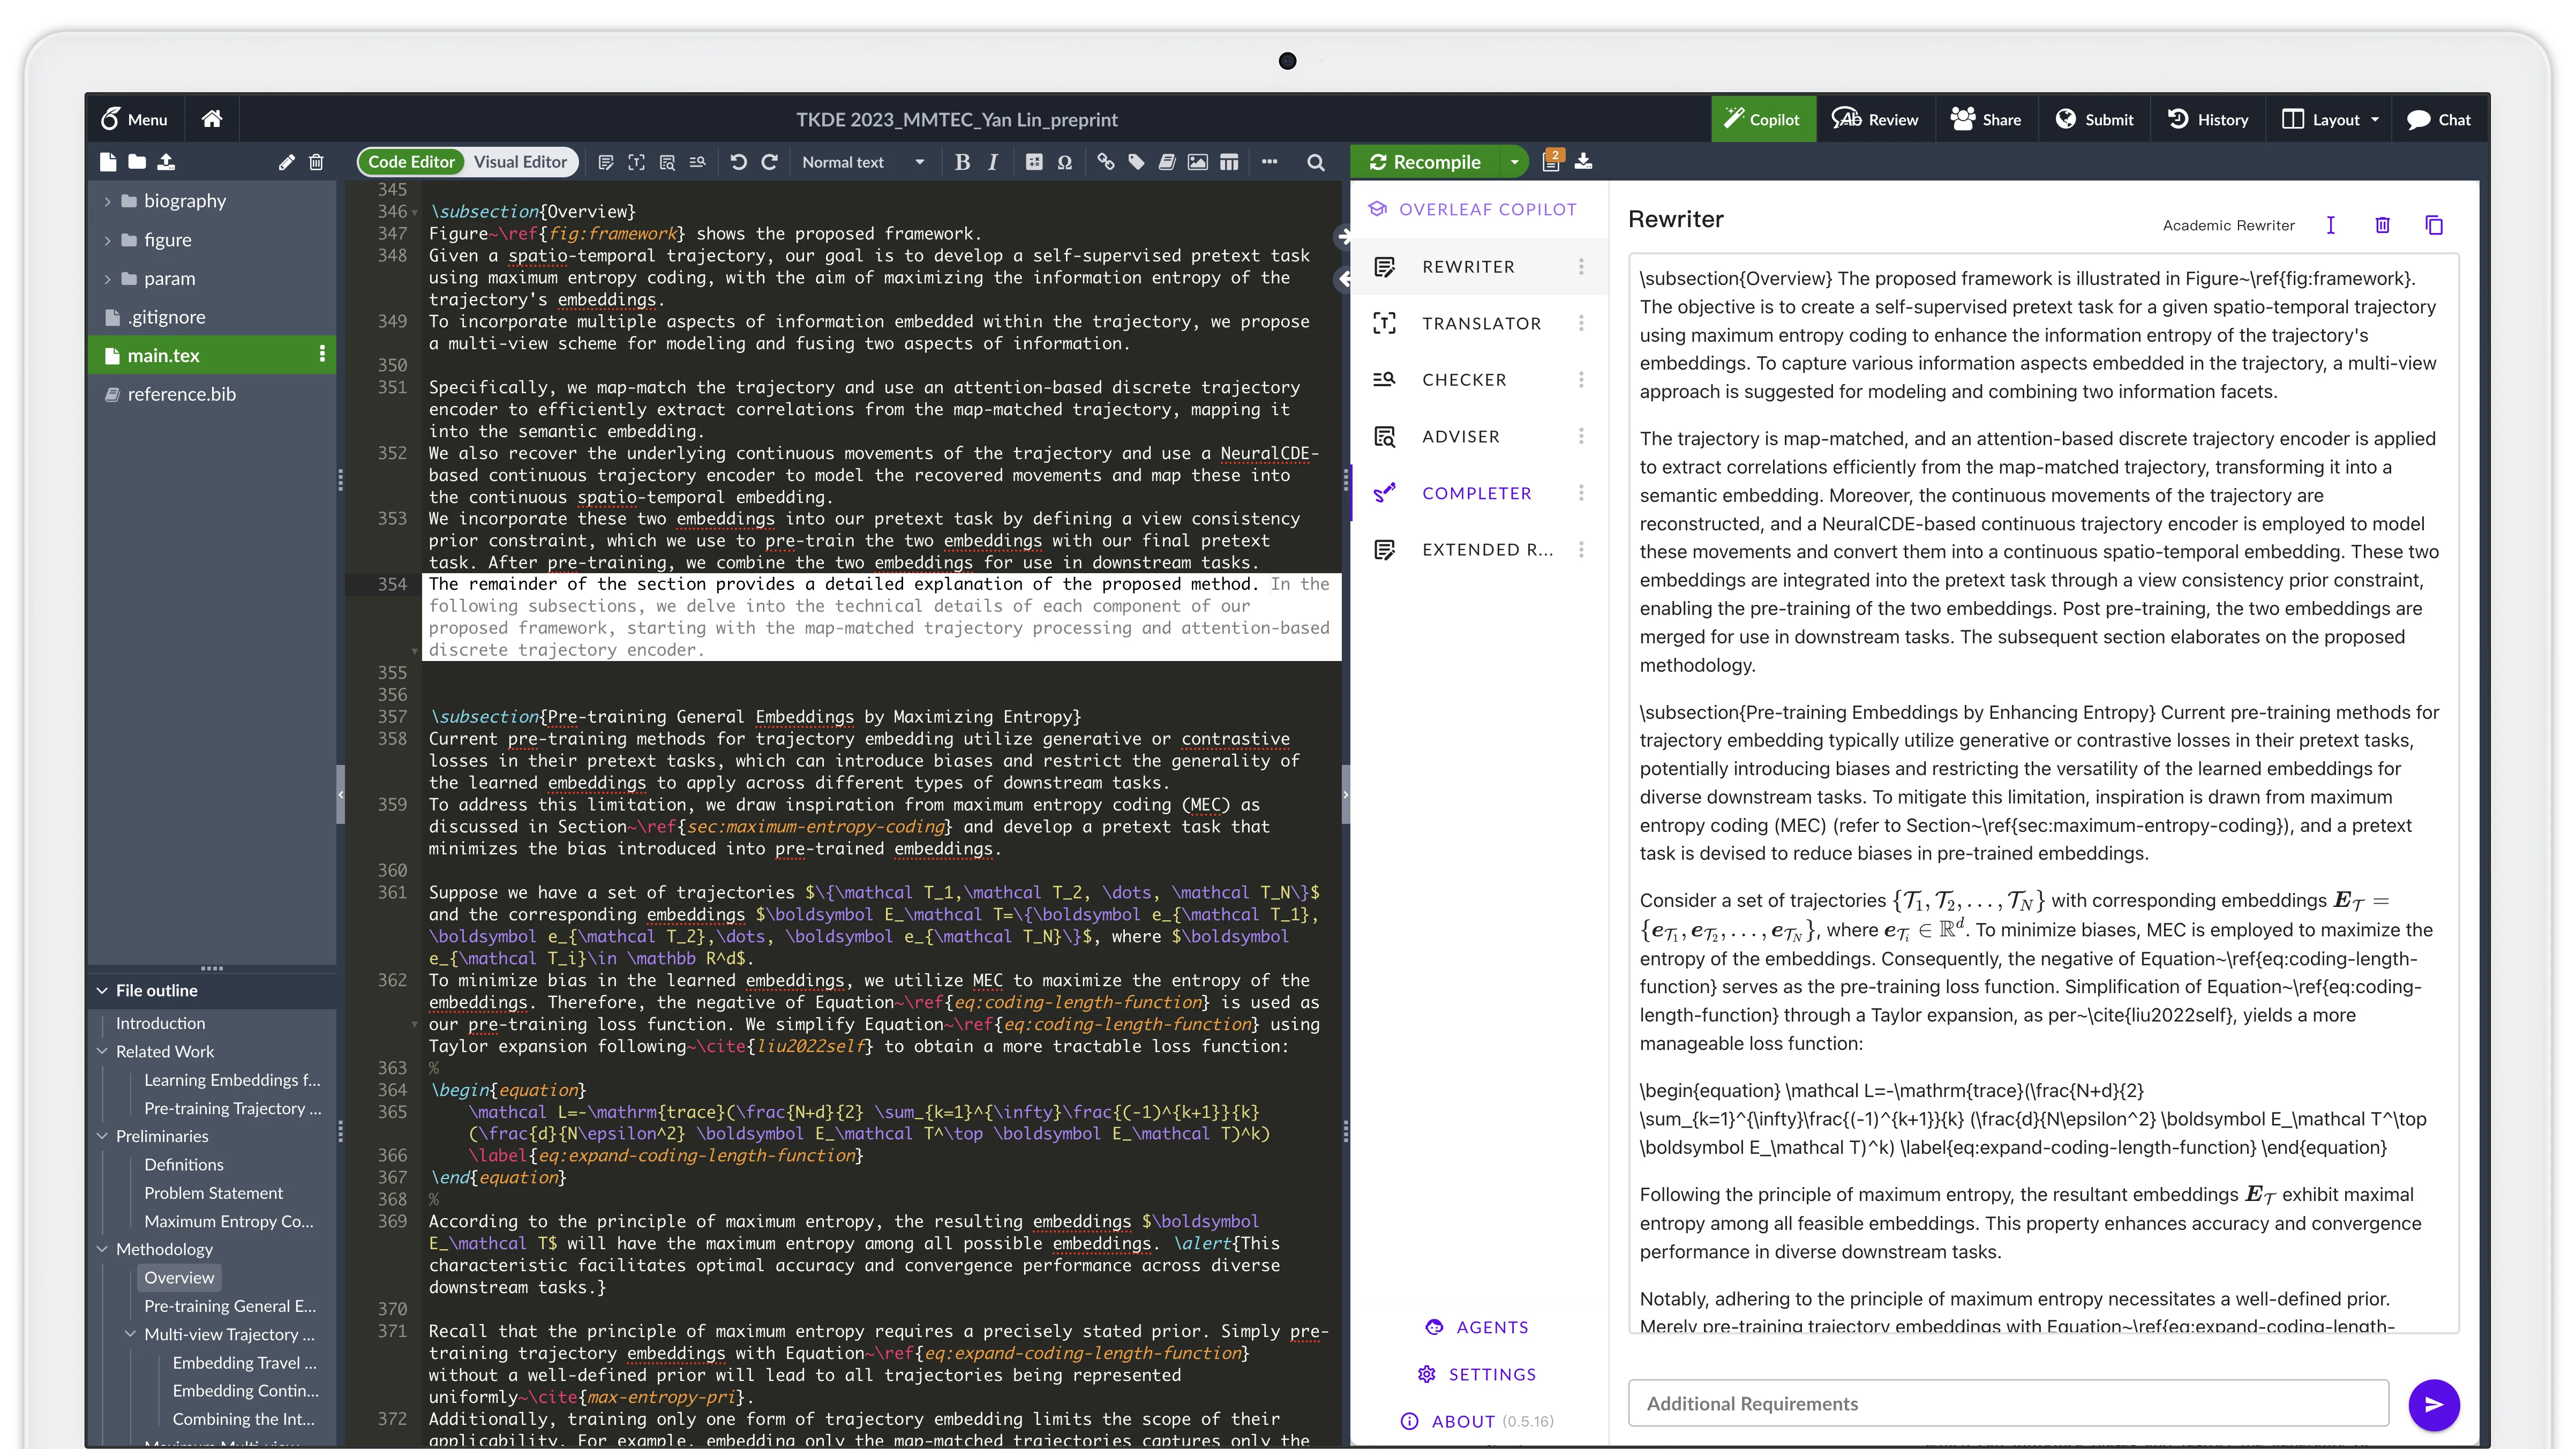Insert a math formula with the equation icon
This screenshot has width=2576, height=1449.
(1034, 161)
